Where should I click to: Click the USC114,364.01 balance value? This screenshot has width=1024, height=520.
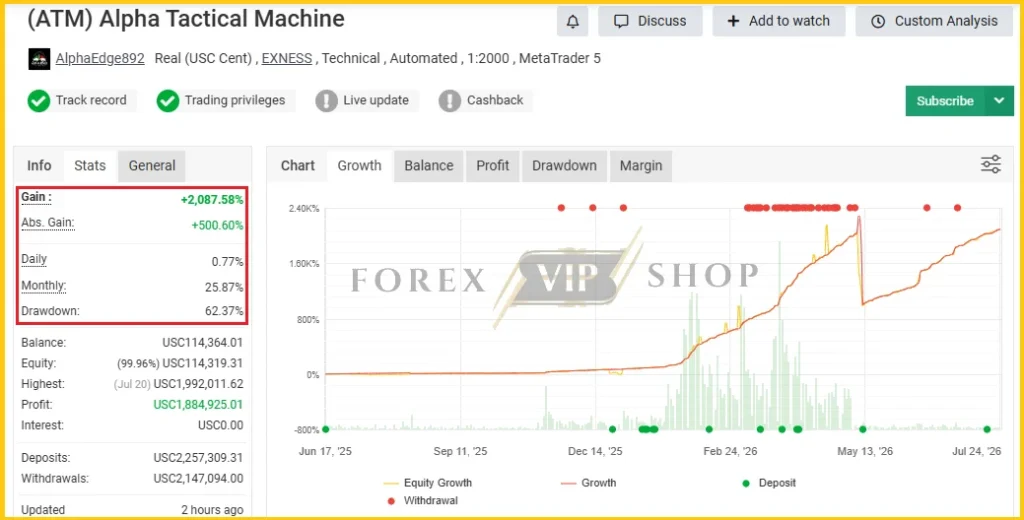pos(202,342)
